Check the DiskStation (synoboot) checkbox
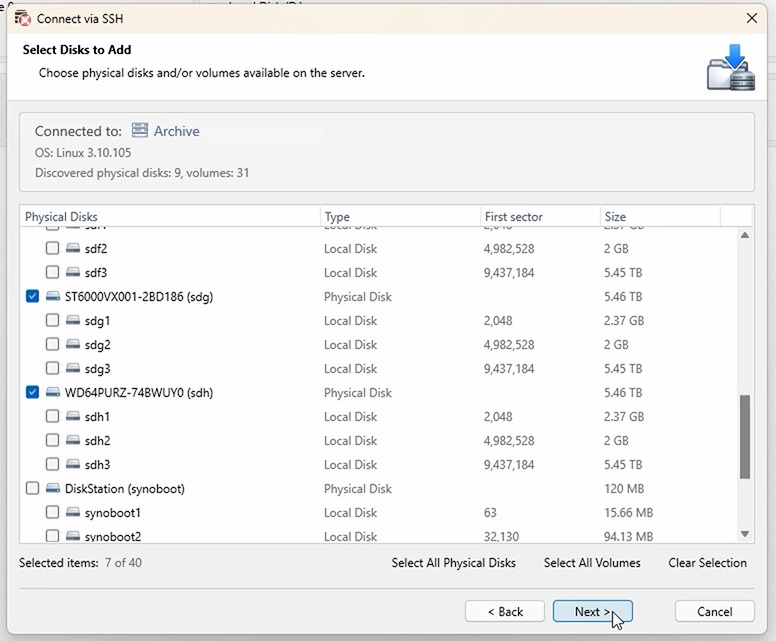 pyautogui.click(x=32, y=488)
